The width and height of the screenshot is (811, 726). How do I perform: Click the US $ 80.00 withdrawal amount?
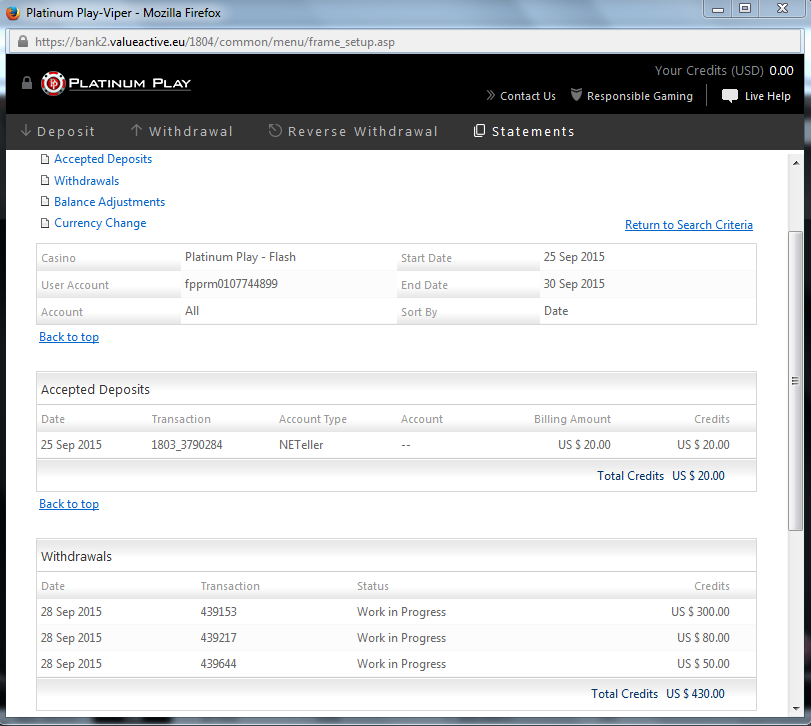pyautogui.click(x=703, y=638)
